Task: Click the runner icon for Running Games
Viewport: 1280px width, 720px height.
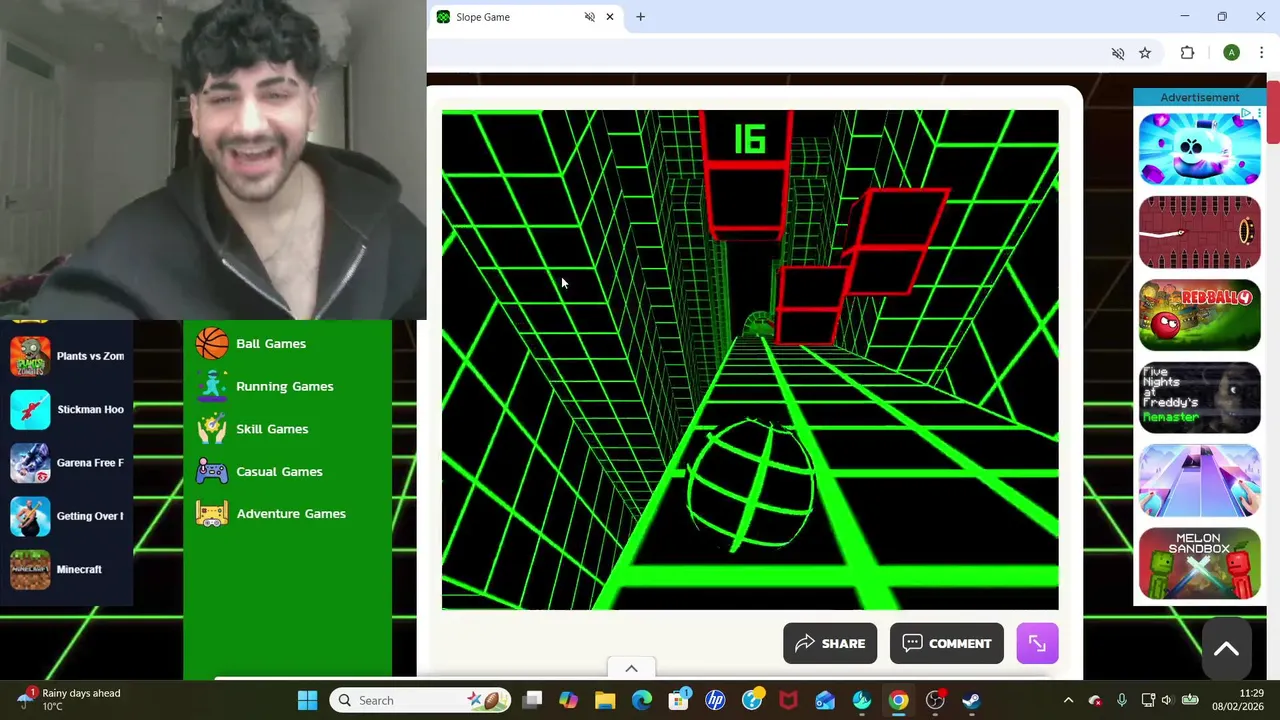Action: pos(212,386)
